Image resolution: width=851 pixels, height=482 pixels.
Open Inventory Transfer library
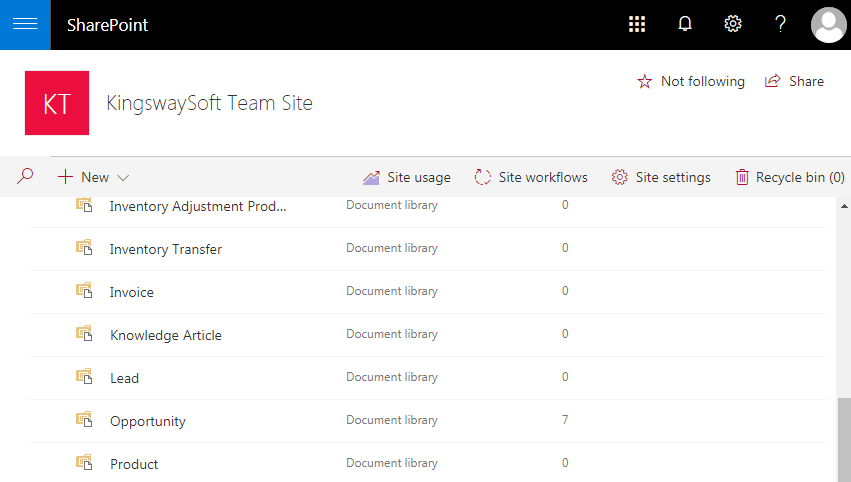166,249
